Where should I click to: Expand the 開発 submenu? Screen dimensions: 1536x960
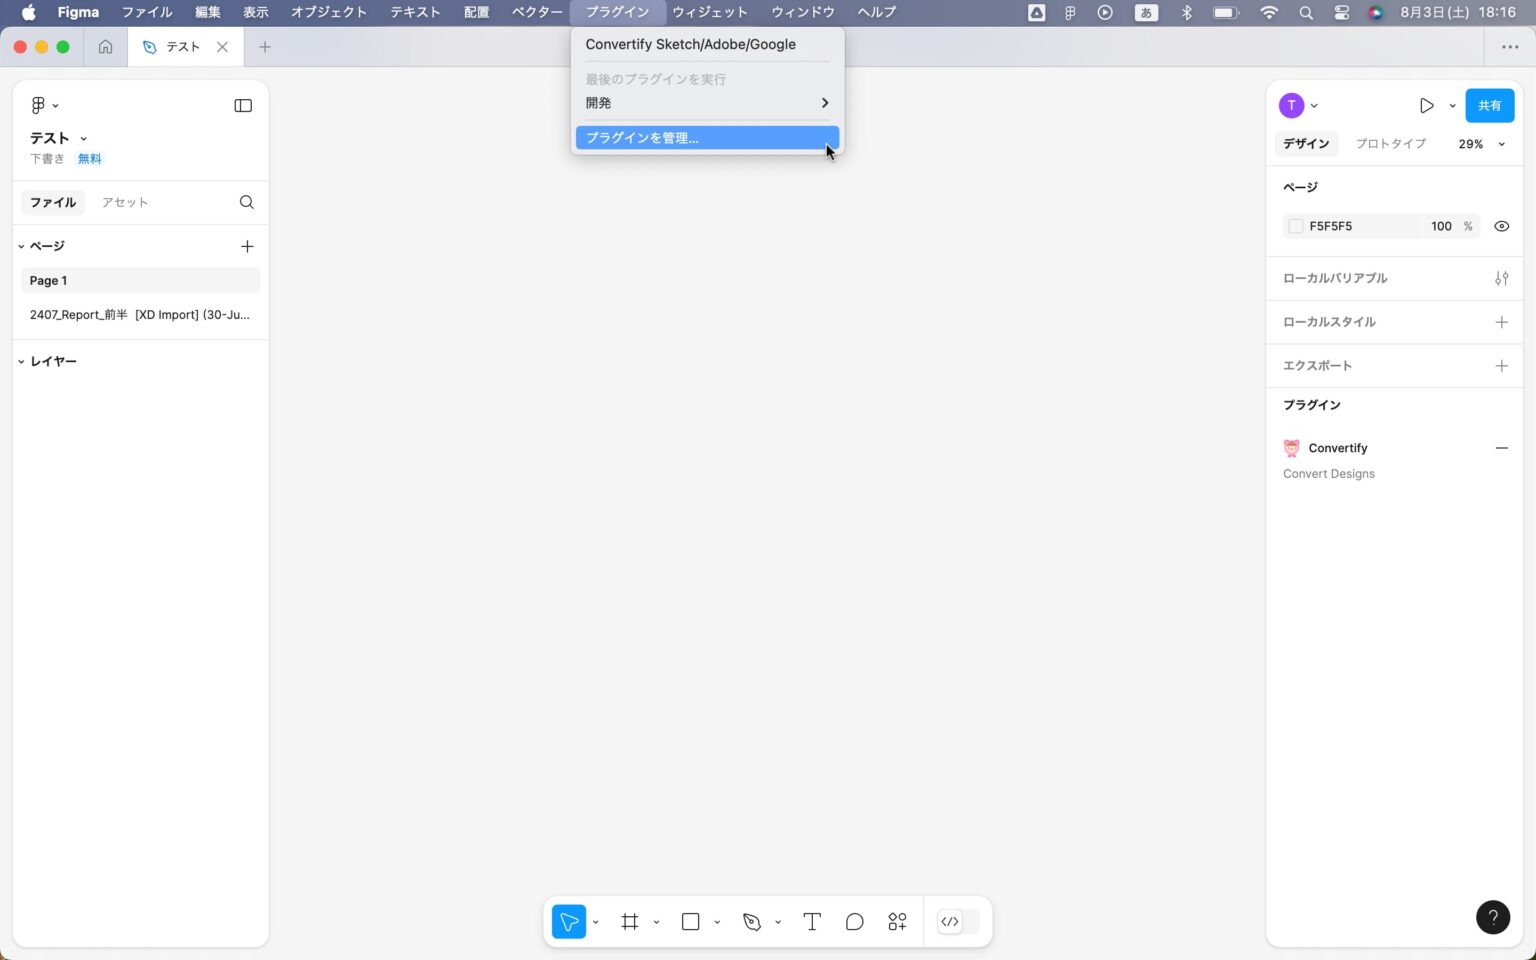706,103
